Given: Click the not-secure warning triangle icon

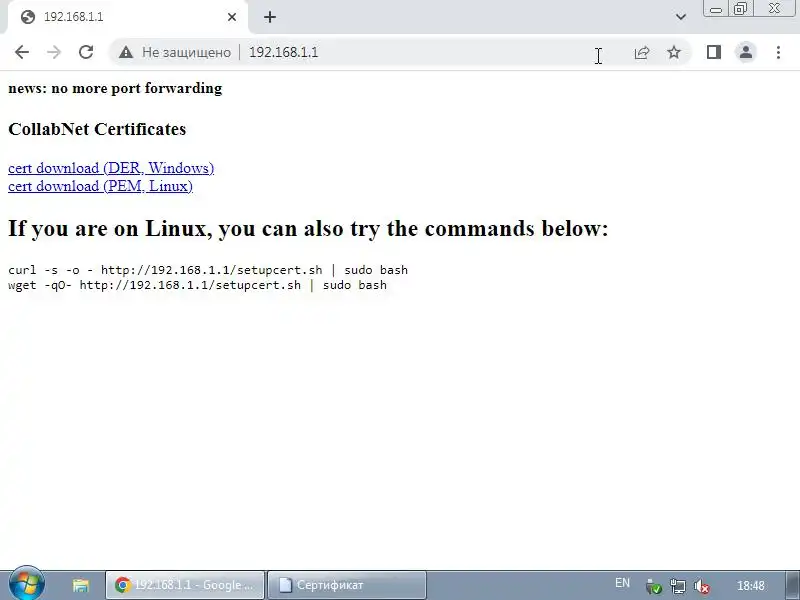Looking at the screenshot, I should pos(126,52).
